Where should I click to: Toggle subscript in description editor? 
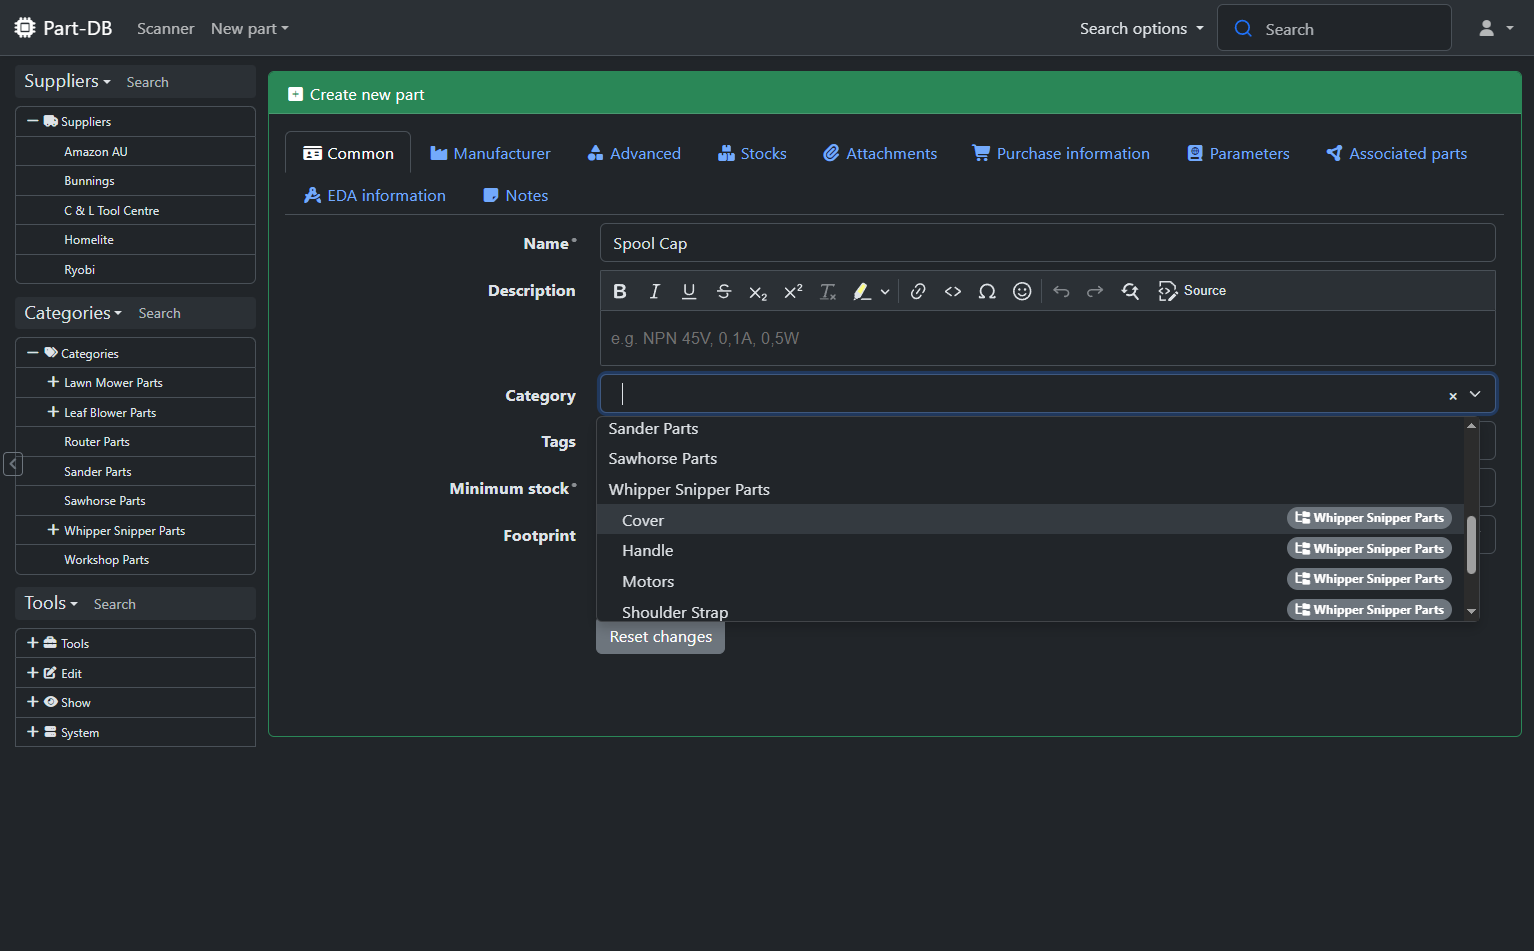(758, 291)
